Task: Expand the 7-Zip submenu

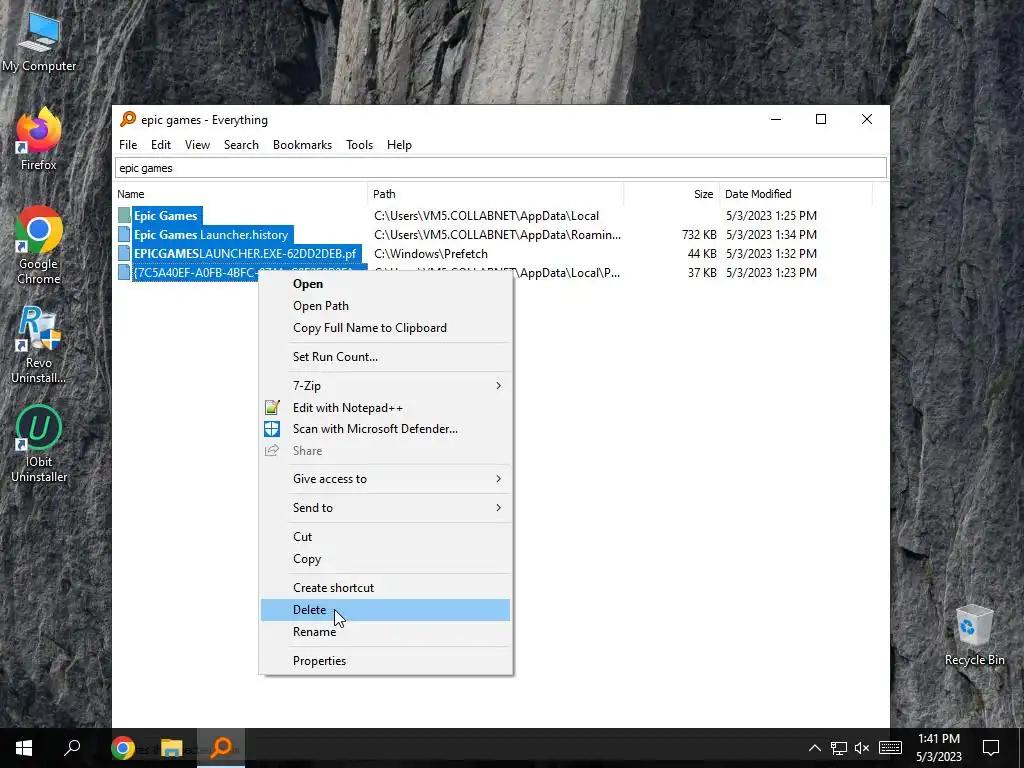Action: [x=385, y=385]
